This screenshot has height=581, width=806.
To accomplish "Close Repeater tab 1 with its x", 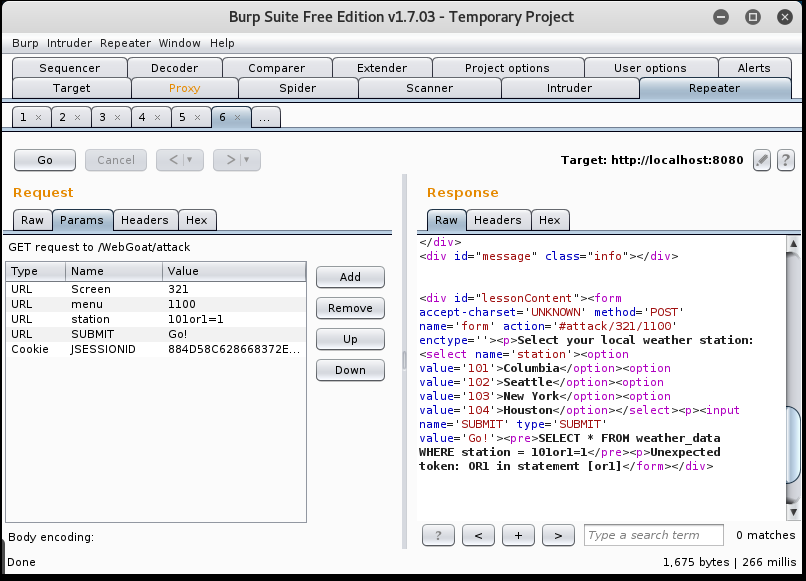I will [x=38, y=118].
